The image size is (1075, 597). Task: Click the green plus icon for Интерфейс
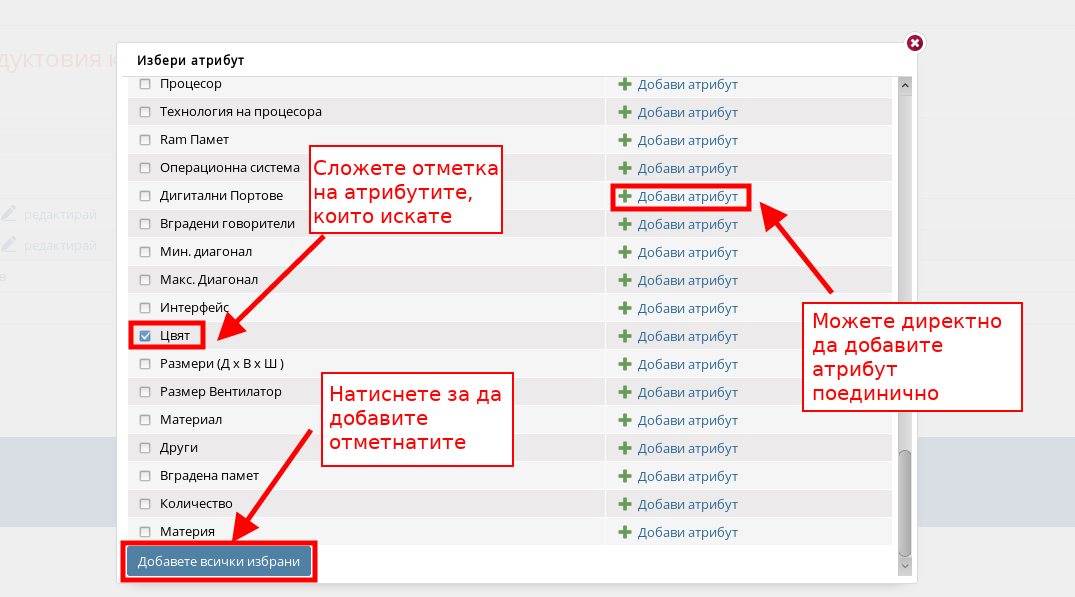[x=625, y=308]
